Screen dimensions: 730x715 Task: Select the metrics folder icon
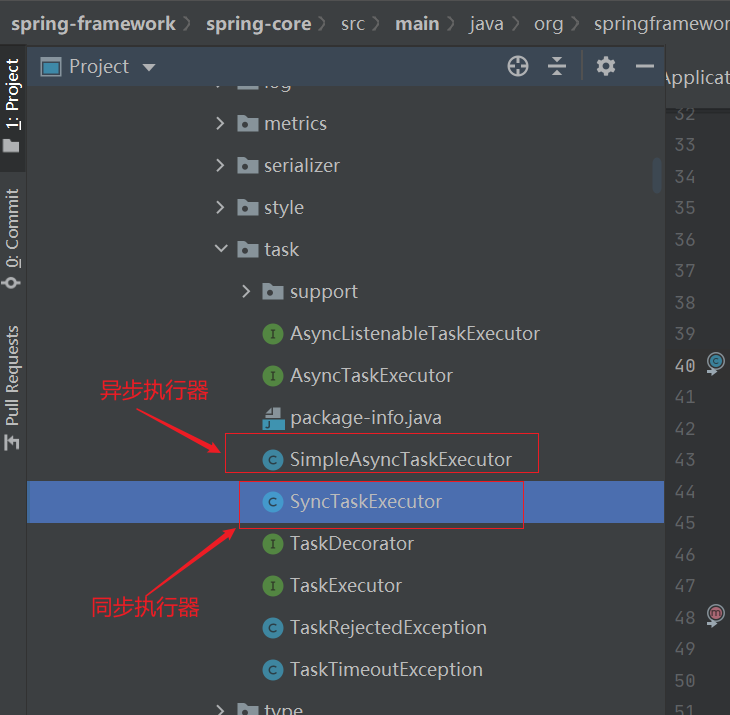point(248,124)
